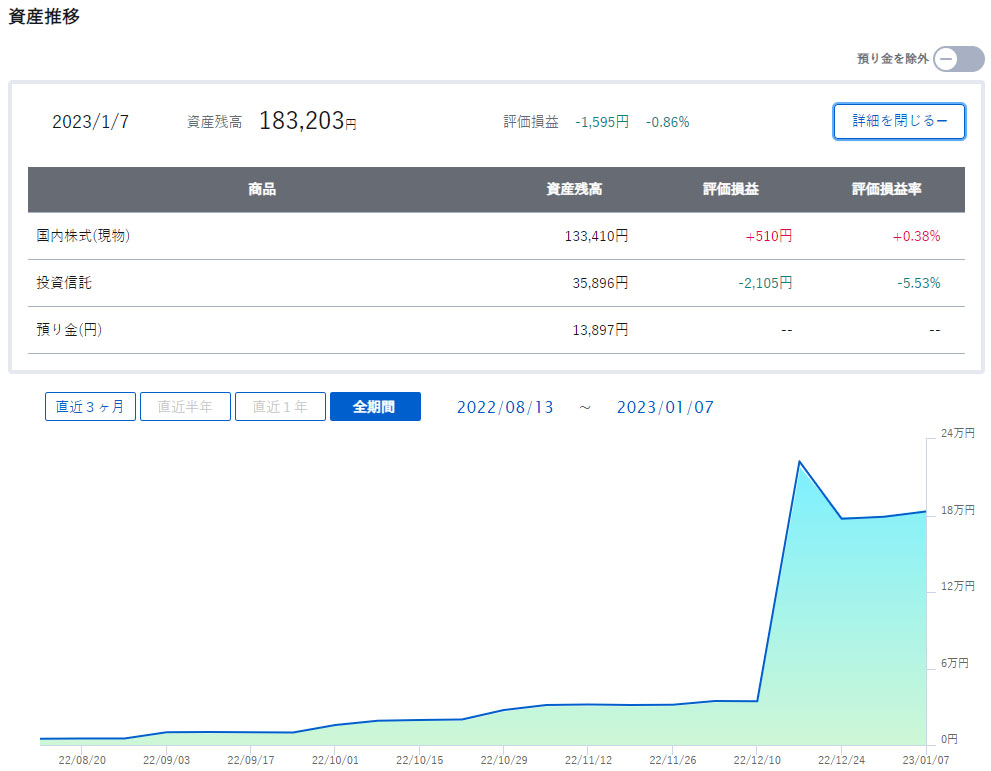Click the 資産残高 column header
Viewport: 991px width, 771px height.
[574, 189]
